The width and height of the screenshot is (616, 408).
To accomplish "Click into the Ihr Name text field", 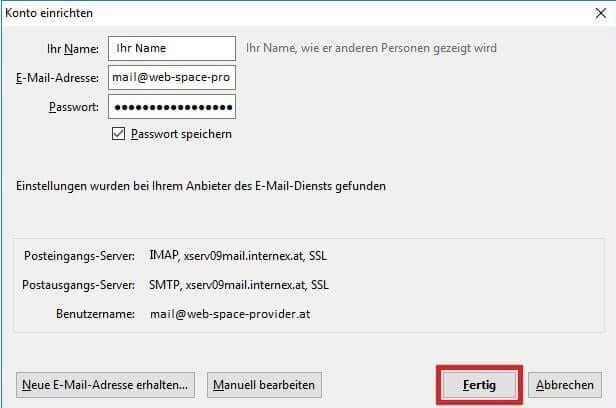I will (x=171, y=48).
